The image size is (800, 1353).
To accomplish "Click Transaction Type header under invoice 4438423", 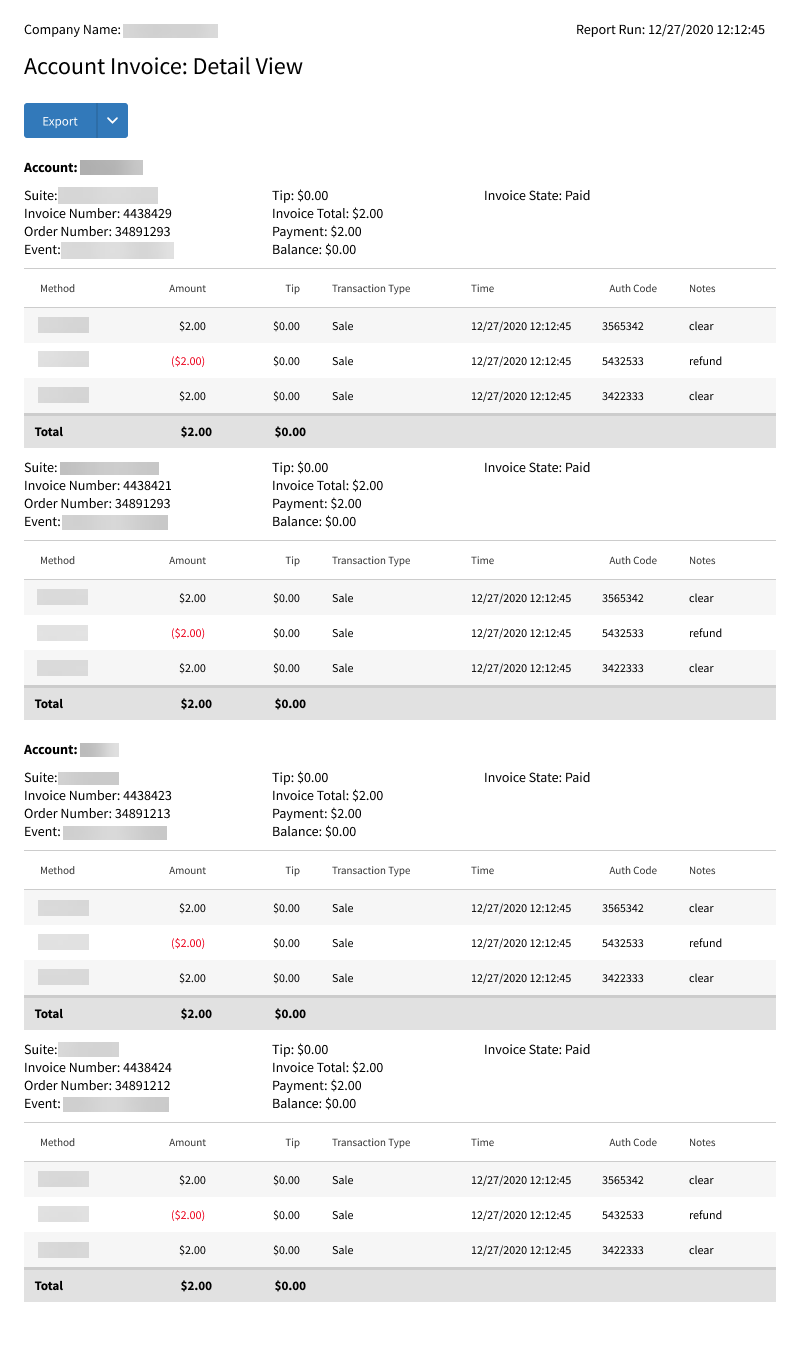I will [x=371, y=871].
